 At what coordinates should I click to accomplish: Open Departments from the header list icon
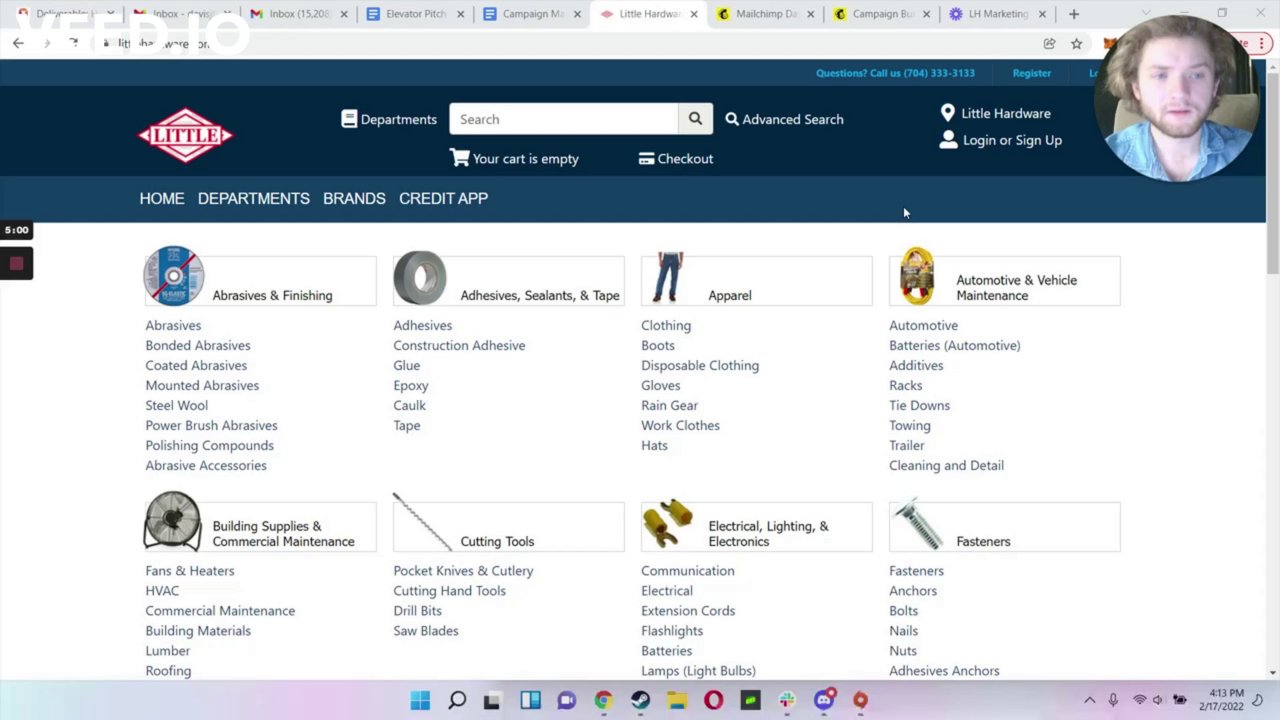click(349, 118)
